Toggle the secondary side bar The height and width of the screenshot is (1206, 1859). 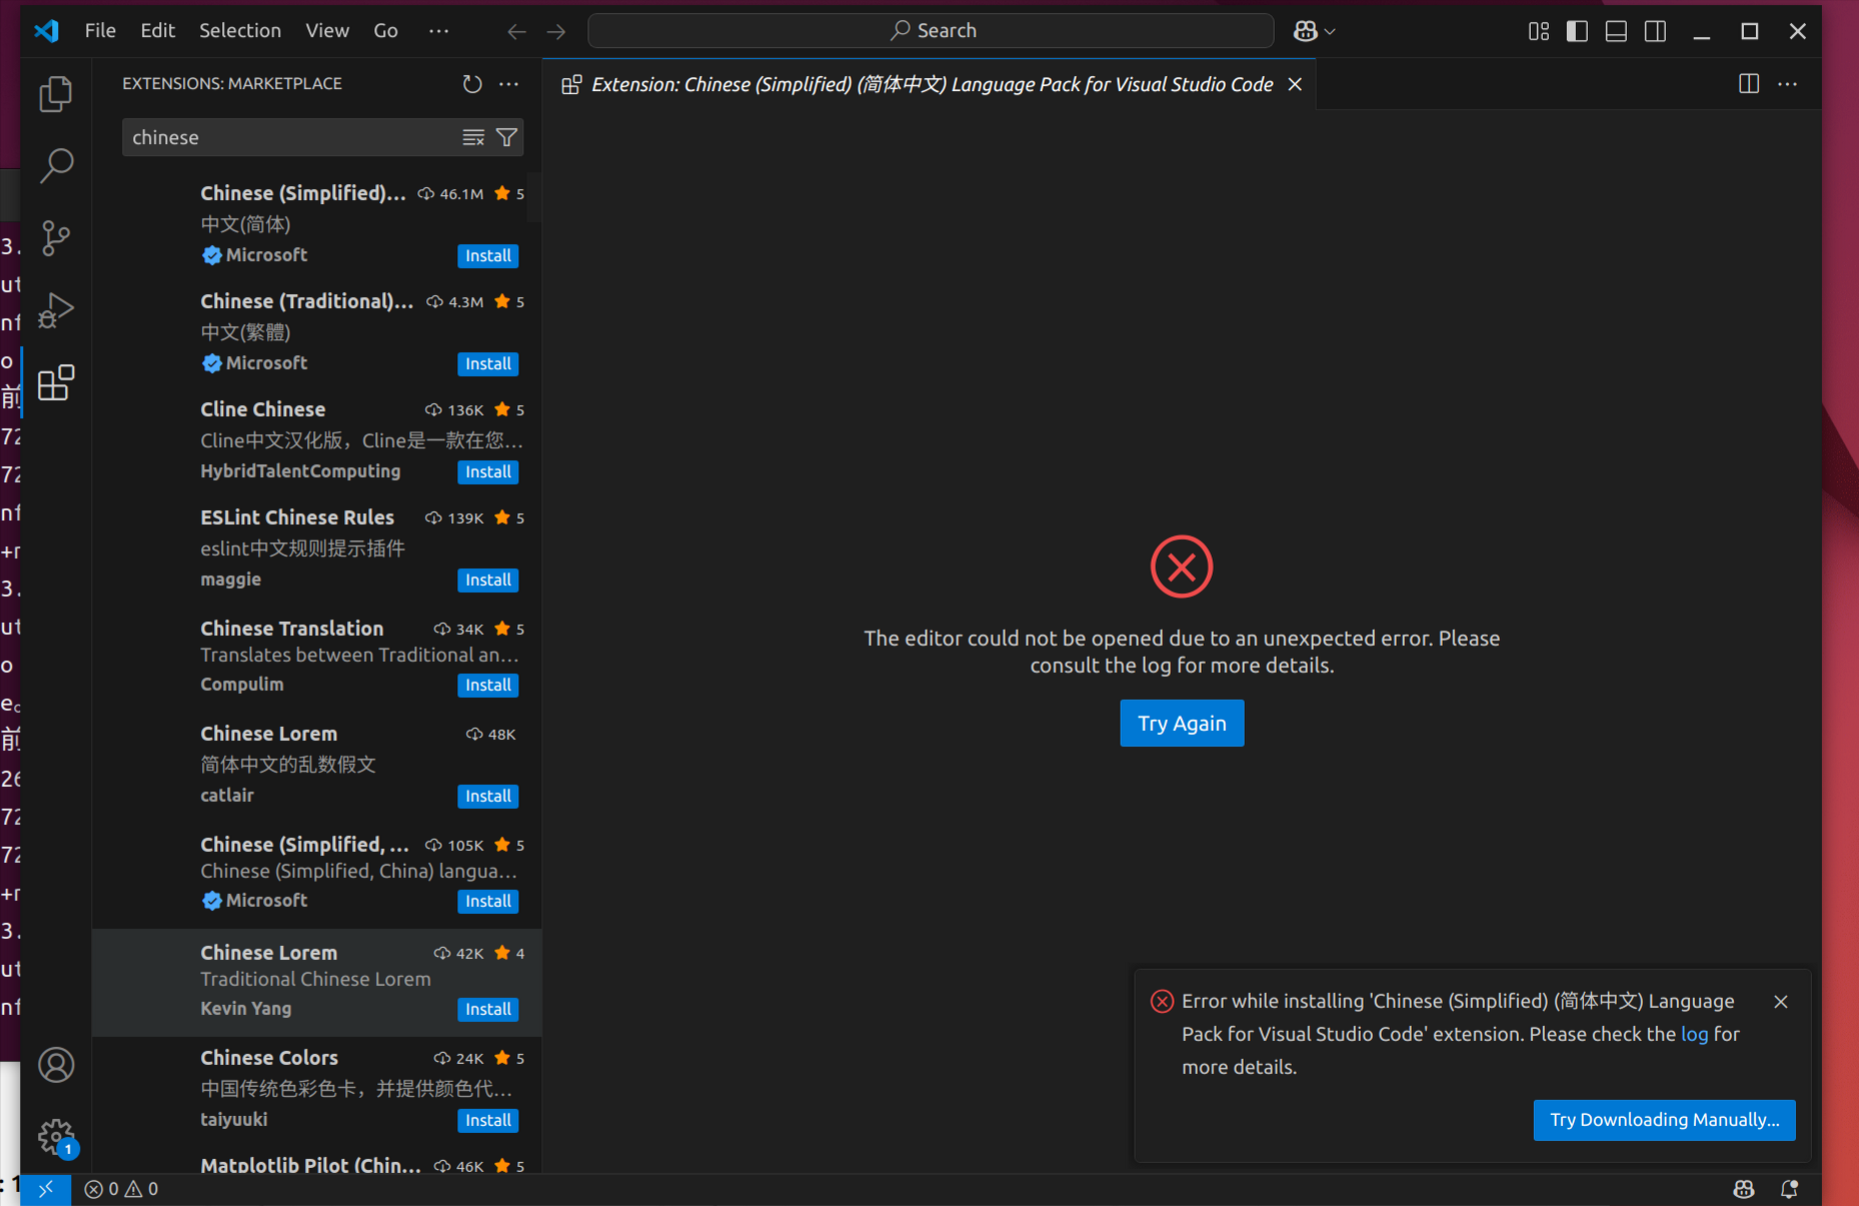click(1655, 31)
